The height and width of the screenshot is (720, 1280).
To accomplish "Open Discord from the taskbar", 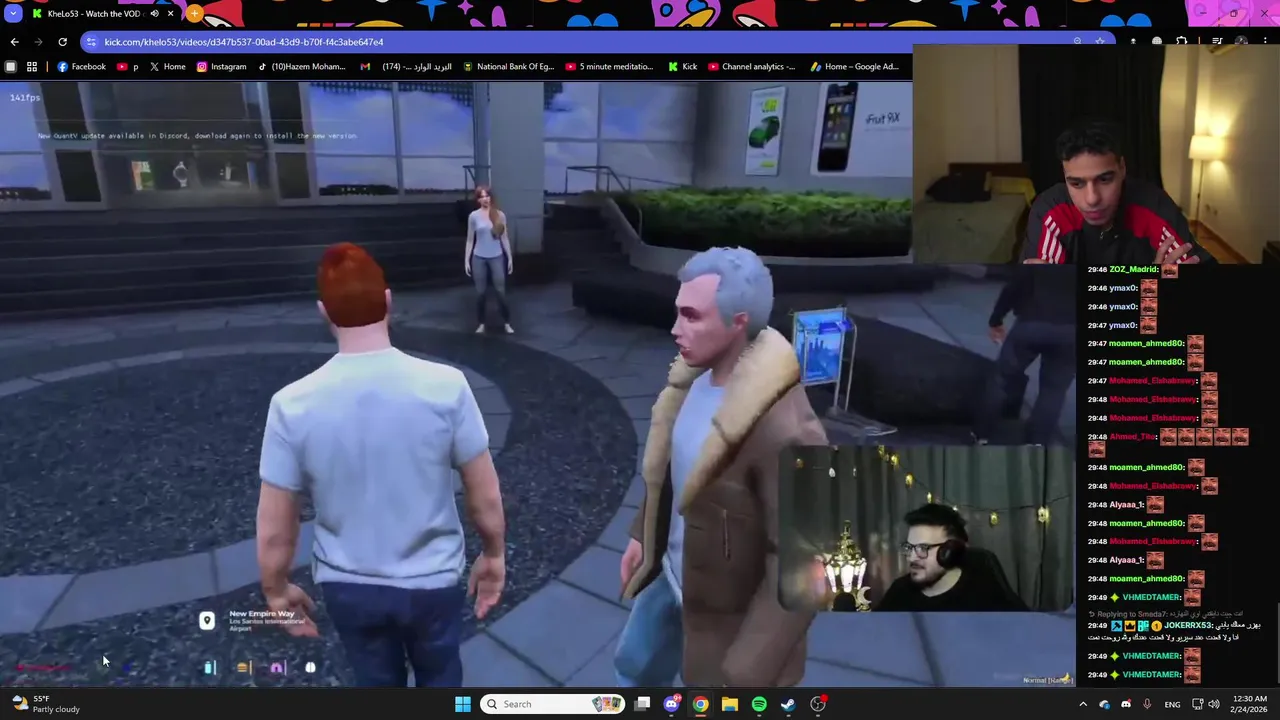I will tap(671, 704).
